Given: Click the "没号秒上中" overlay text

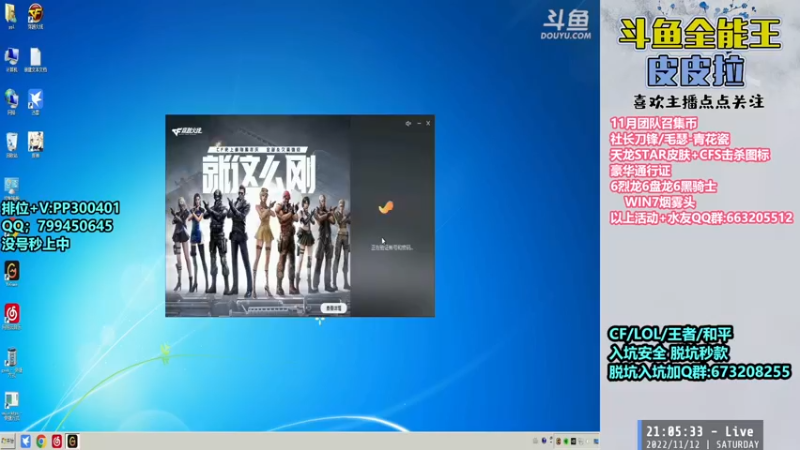Looking at the screenshot, I should coord(36,244).
